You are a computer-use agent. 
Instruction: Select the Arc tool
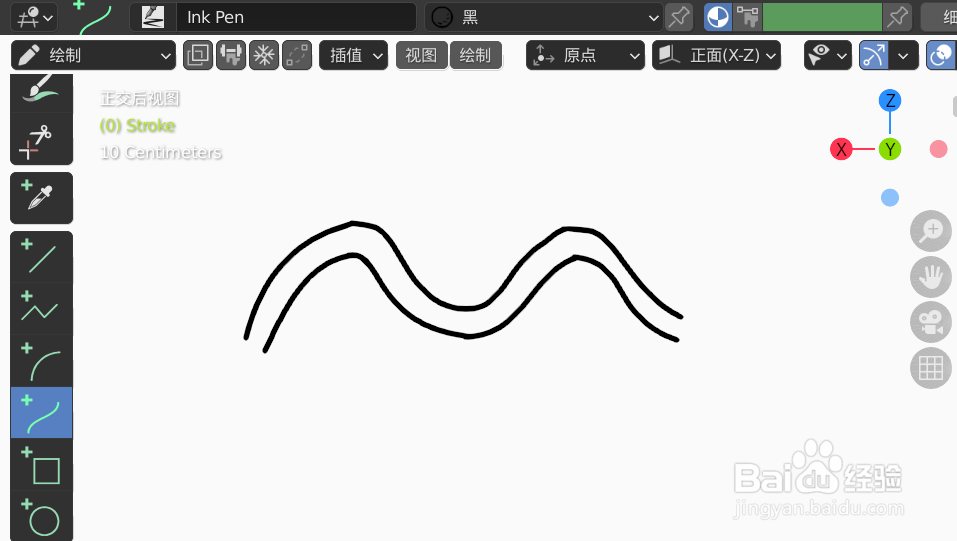click(42, 361)
